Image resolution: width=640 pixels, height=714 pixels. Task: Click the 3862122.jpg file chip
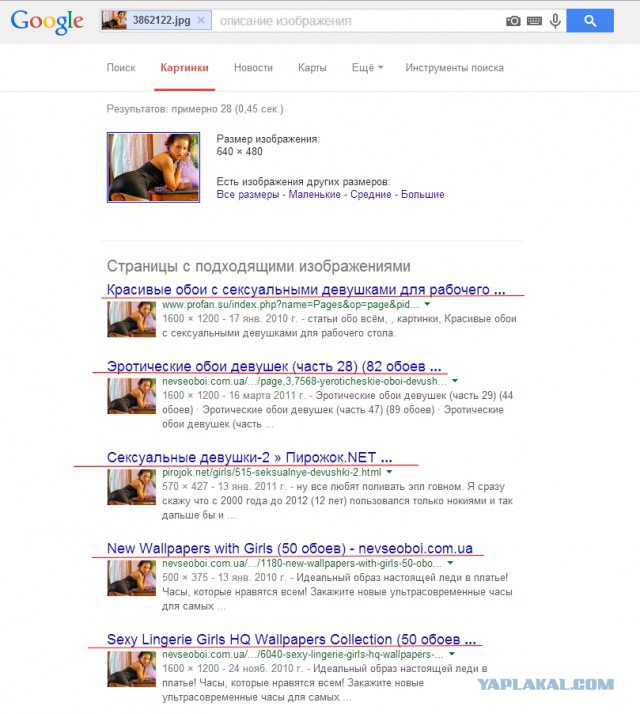tap(156, 20)
